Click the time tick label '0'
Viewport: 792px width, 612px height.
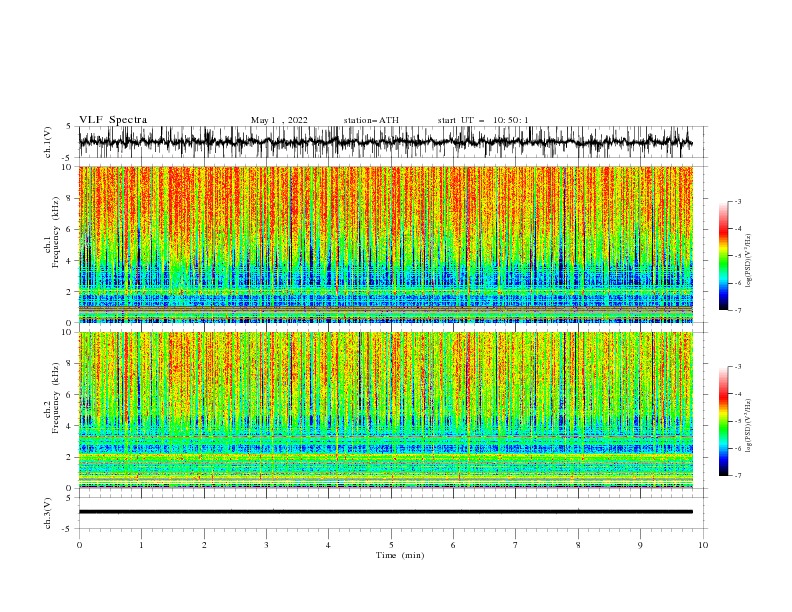tap(79, 545)
